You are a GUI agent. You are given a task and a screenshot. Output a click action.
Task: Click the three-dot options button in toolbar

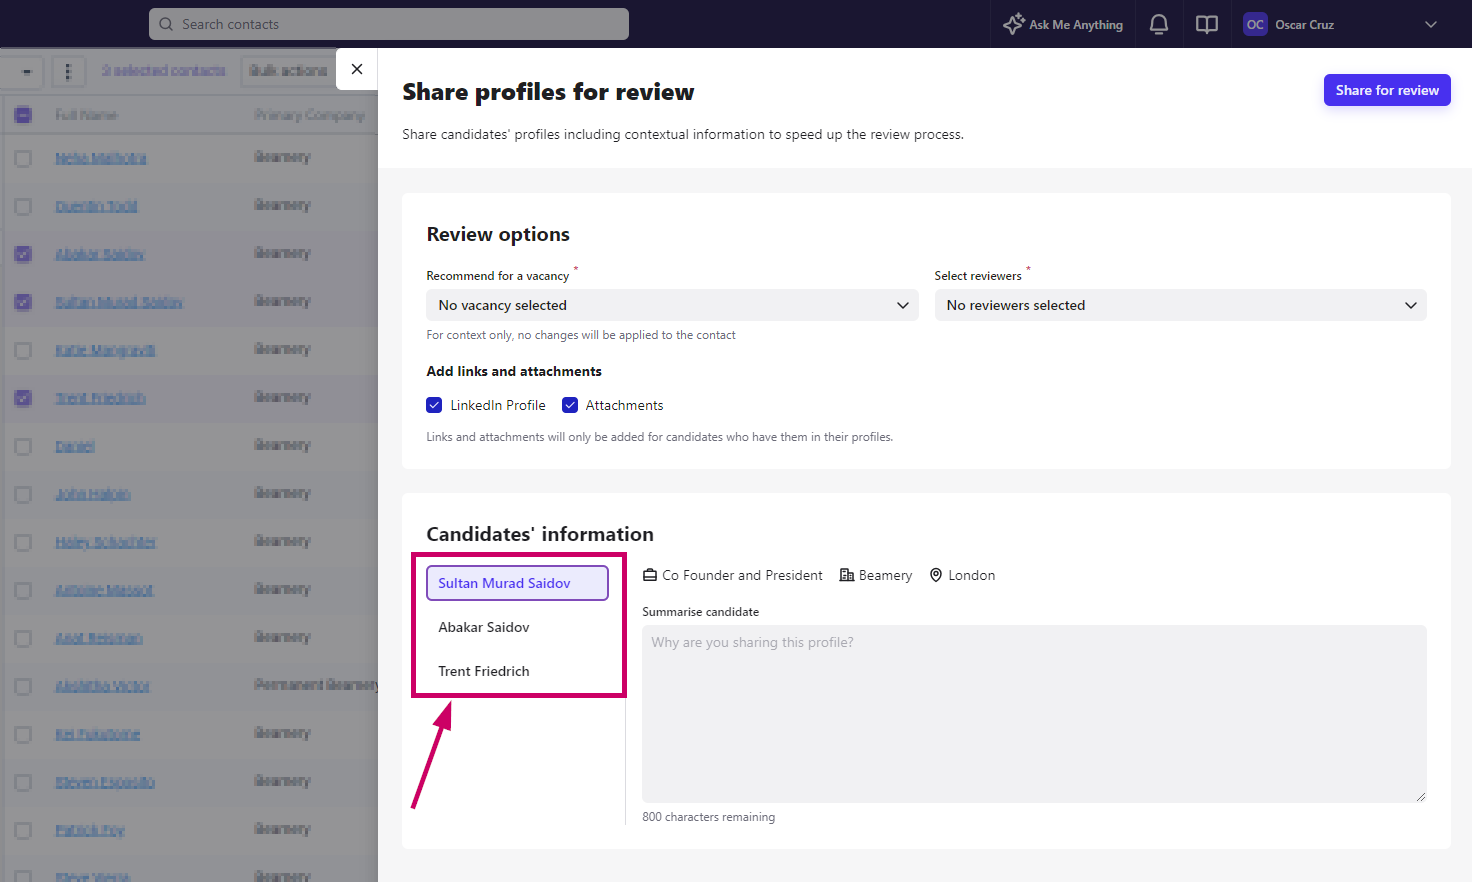click(68, 71)
